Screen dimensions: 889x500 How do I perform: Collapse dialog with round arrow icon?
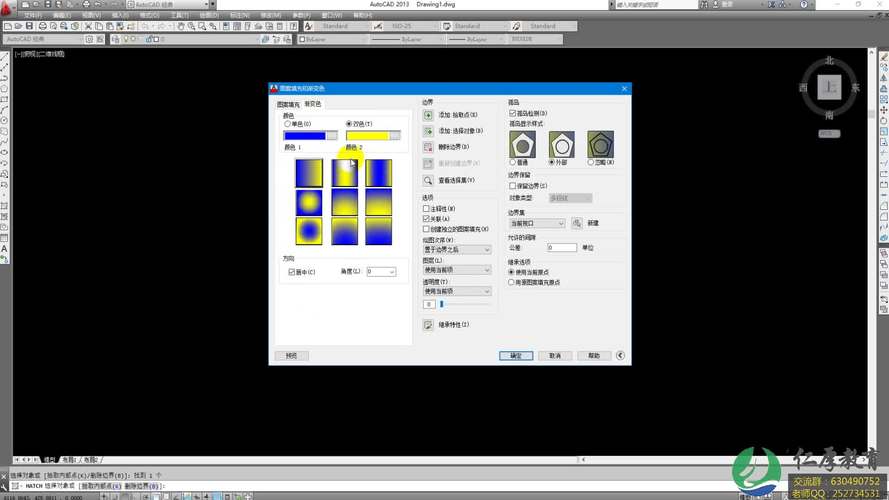click(x=620, y=355)
